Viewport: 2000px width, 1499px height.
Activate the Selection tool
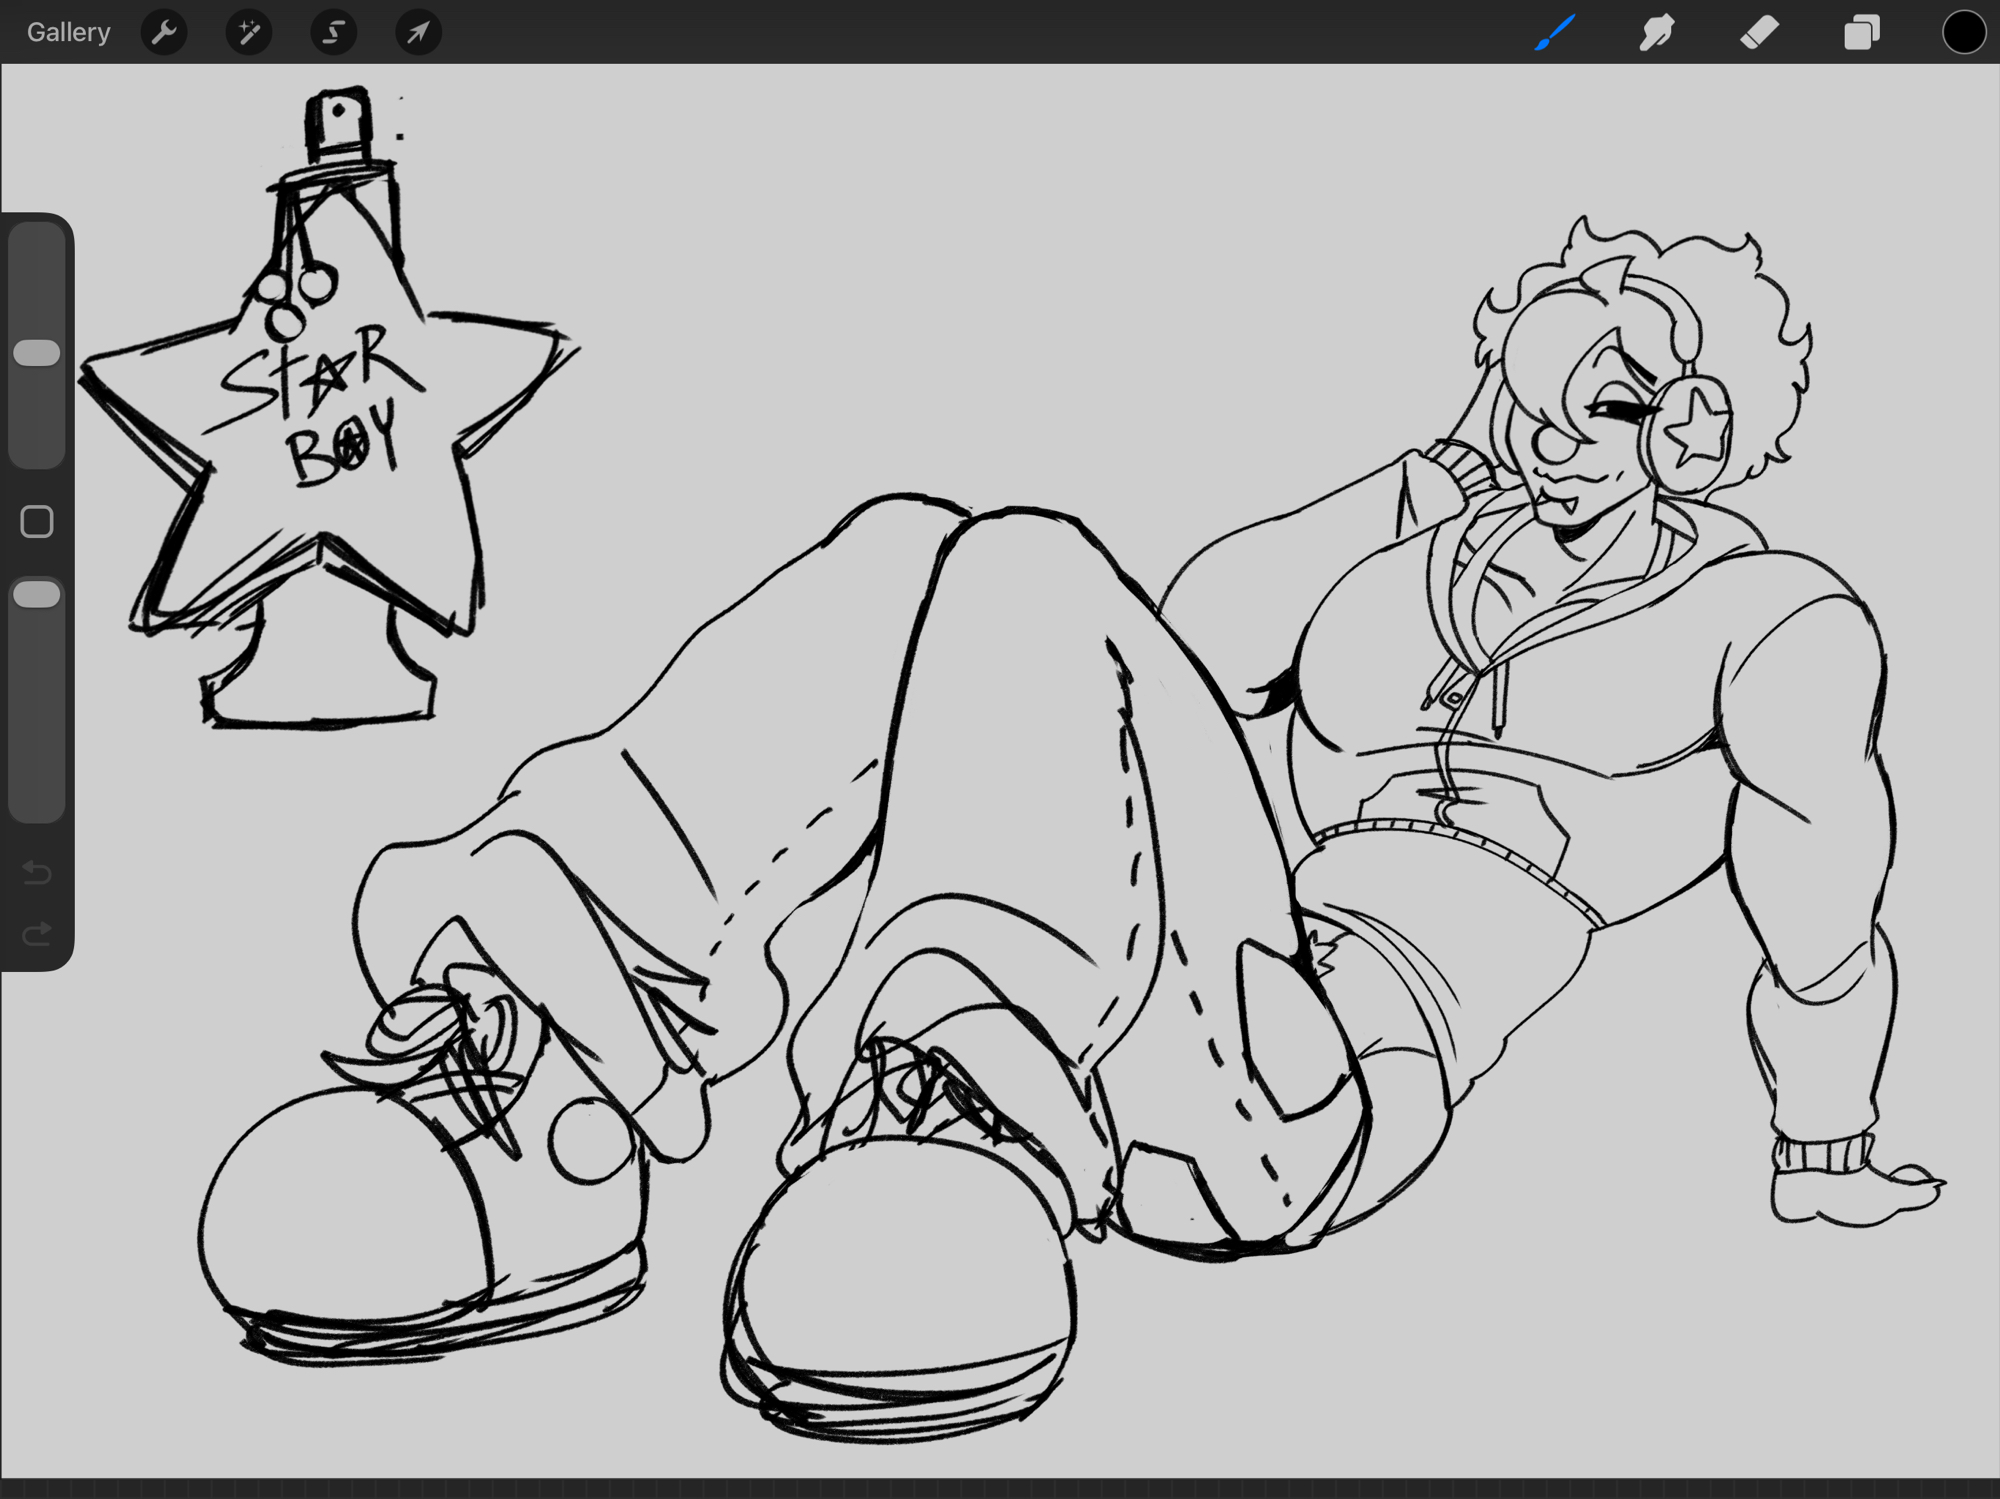click(333, 32)
